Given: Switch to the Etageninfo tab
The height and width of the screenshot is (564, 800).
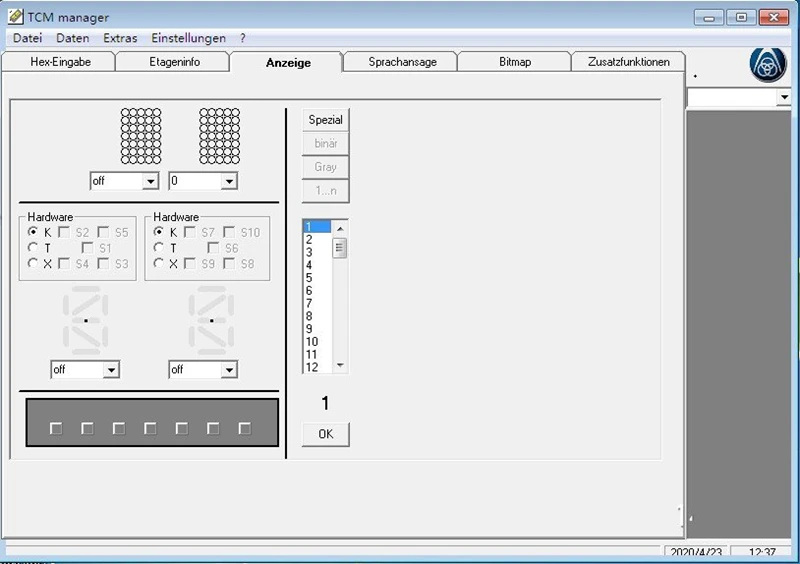Looking at the screenshot, I should [x=174, y=62].
